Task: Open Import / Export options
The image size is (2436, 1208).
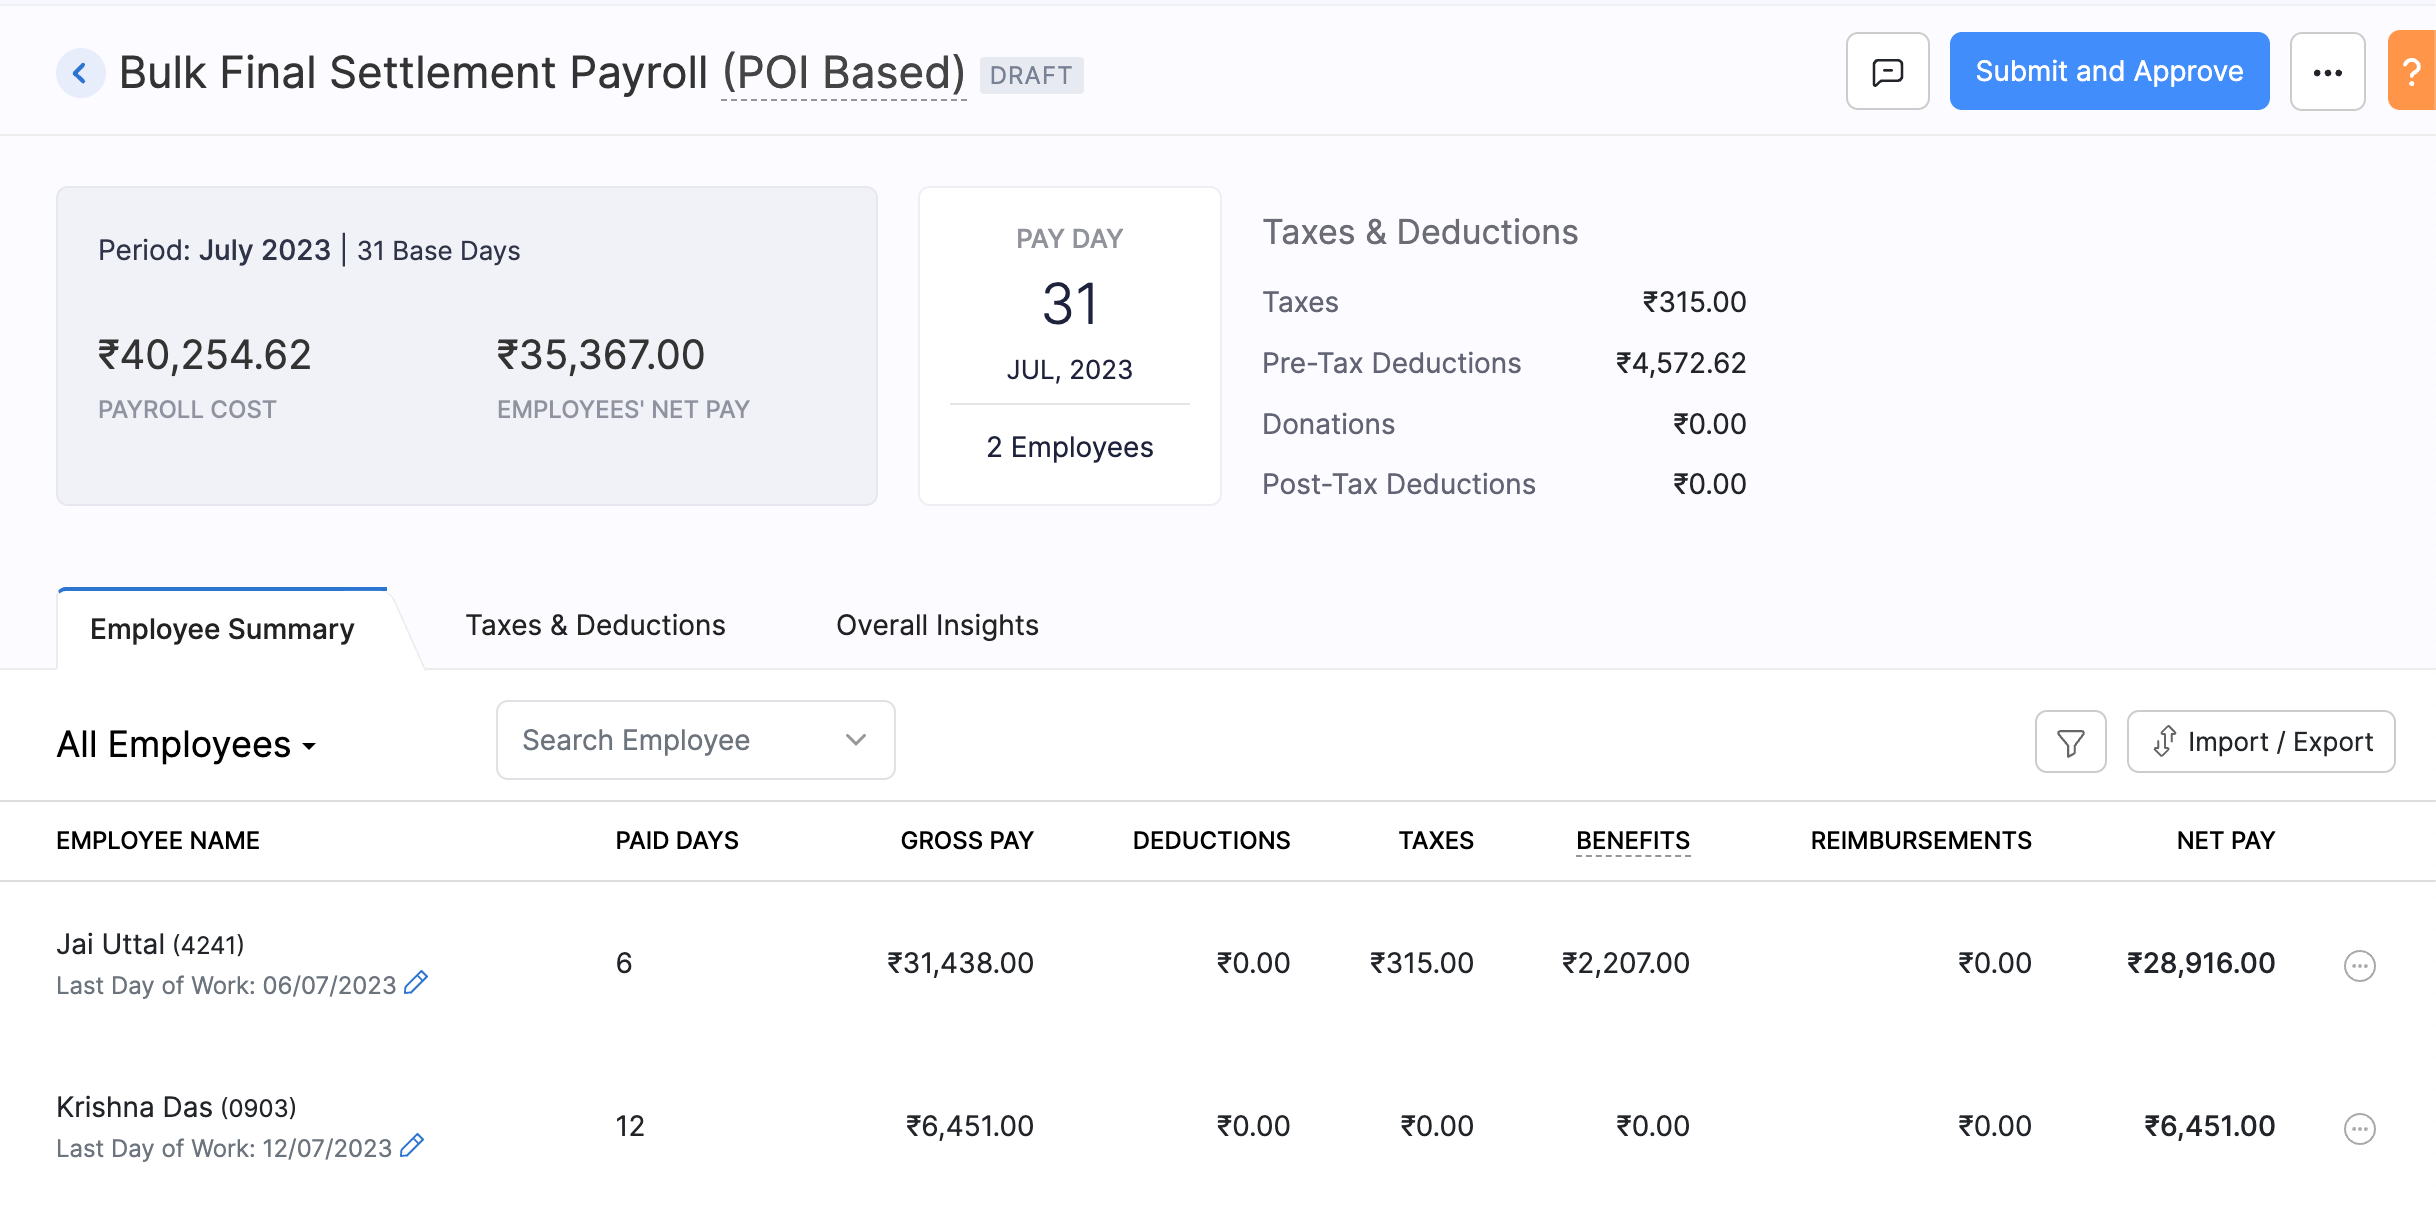Action: point(2260,741)
